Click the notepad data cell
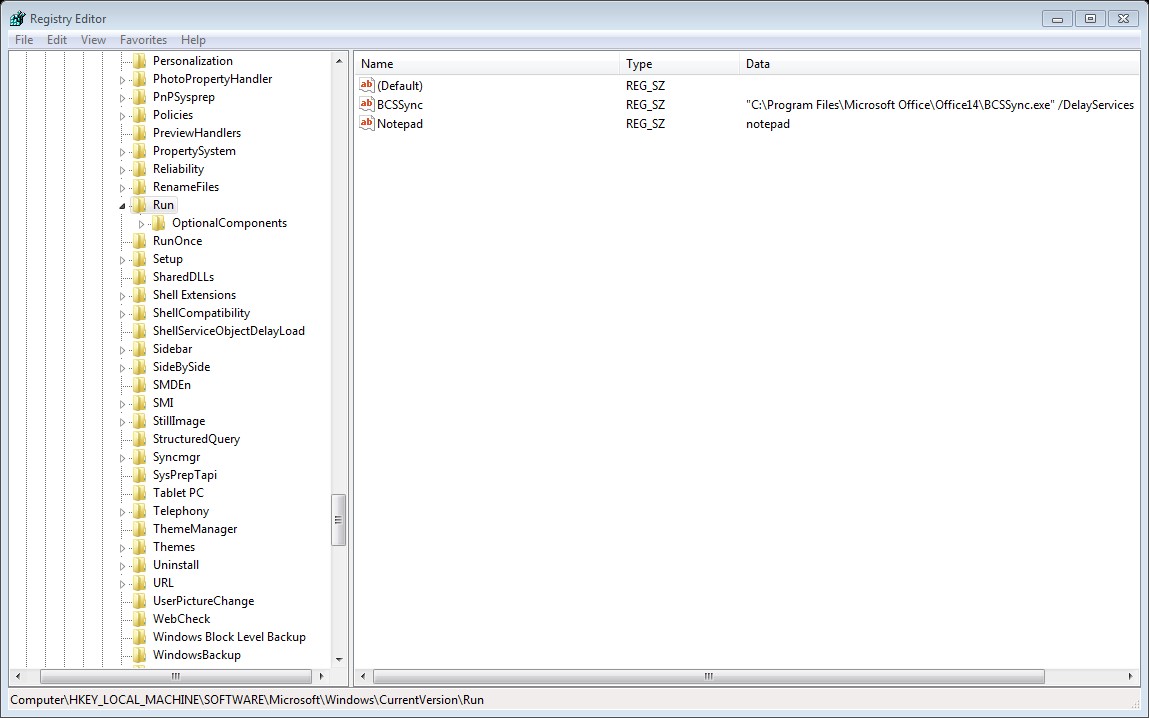This screenshot has height=718, width=1149. (x=768, y=124)
